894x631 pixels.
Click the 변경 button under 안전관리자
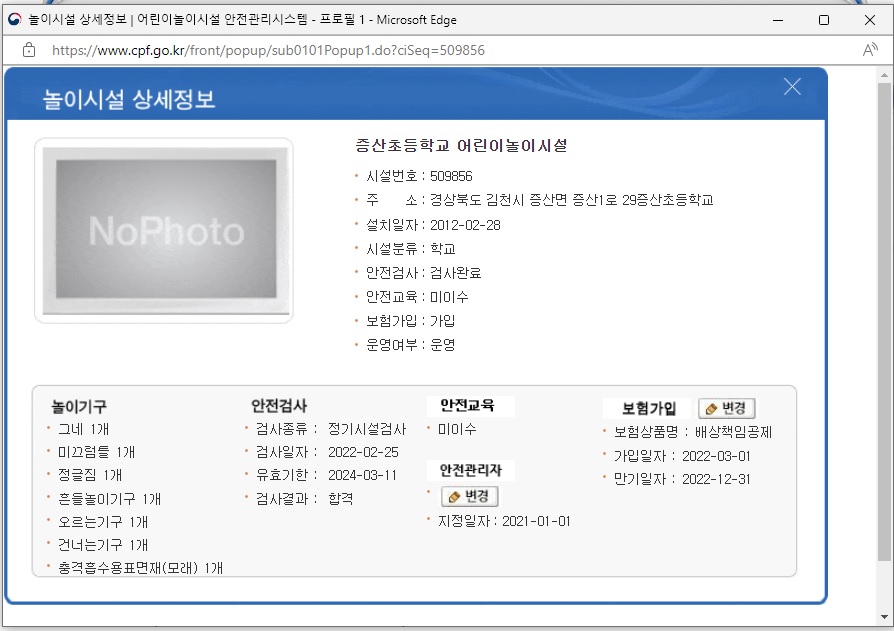(x=469, y=497)
